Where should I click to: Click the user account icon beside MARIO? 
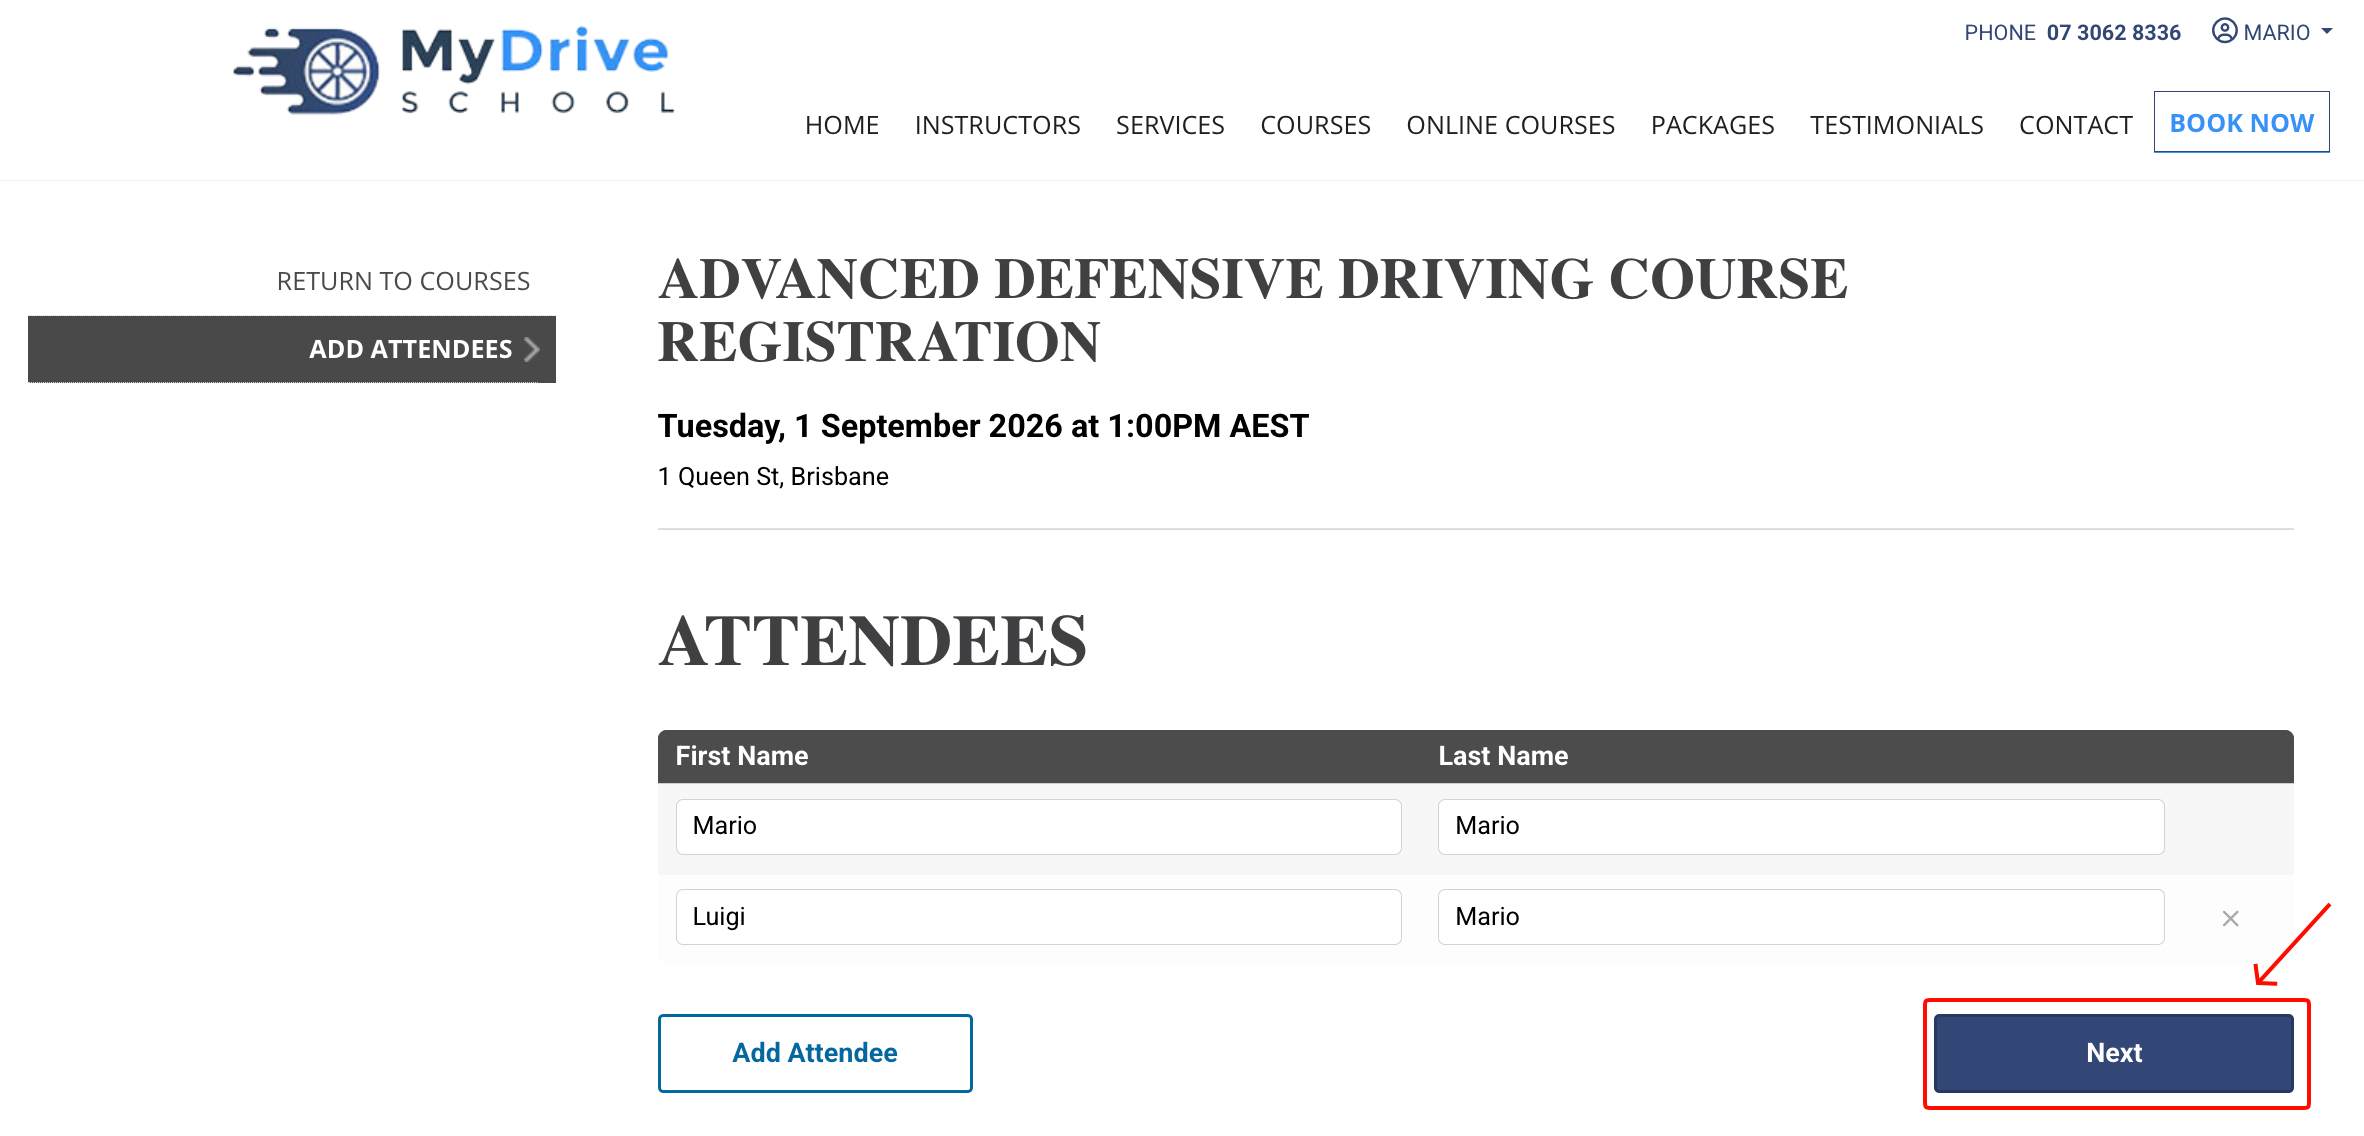coord(2224,31)
